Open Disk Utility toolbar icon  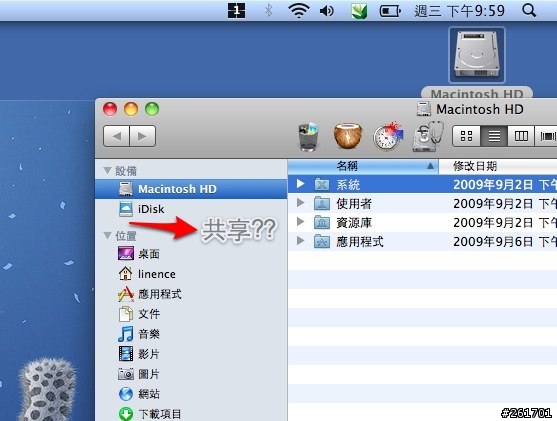428,136
